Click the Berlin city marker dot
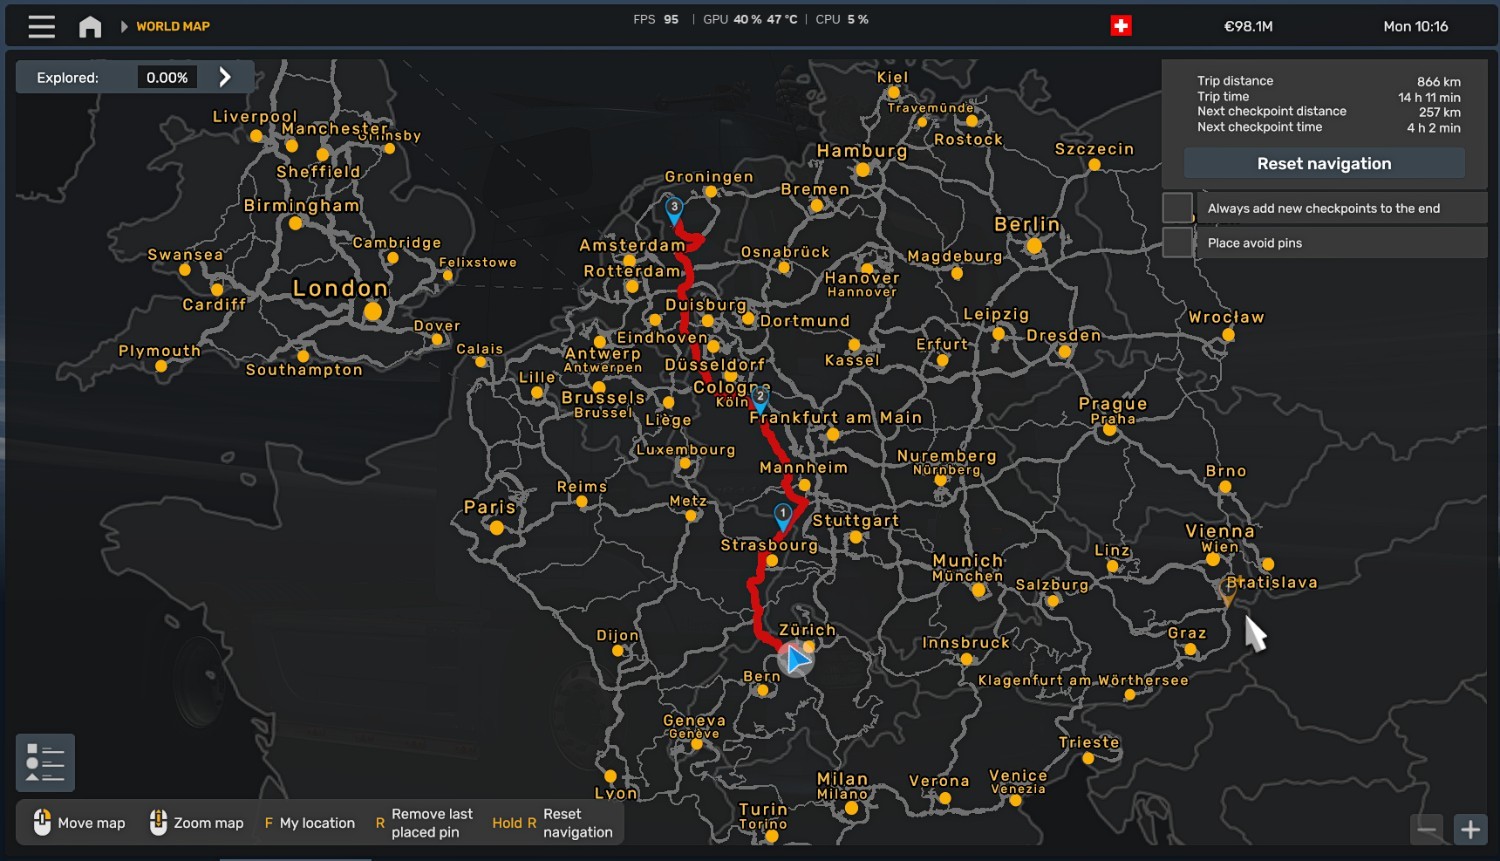This screenshot has width=1500, height=861. pyautogui.click(x=1034, y=245)
